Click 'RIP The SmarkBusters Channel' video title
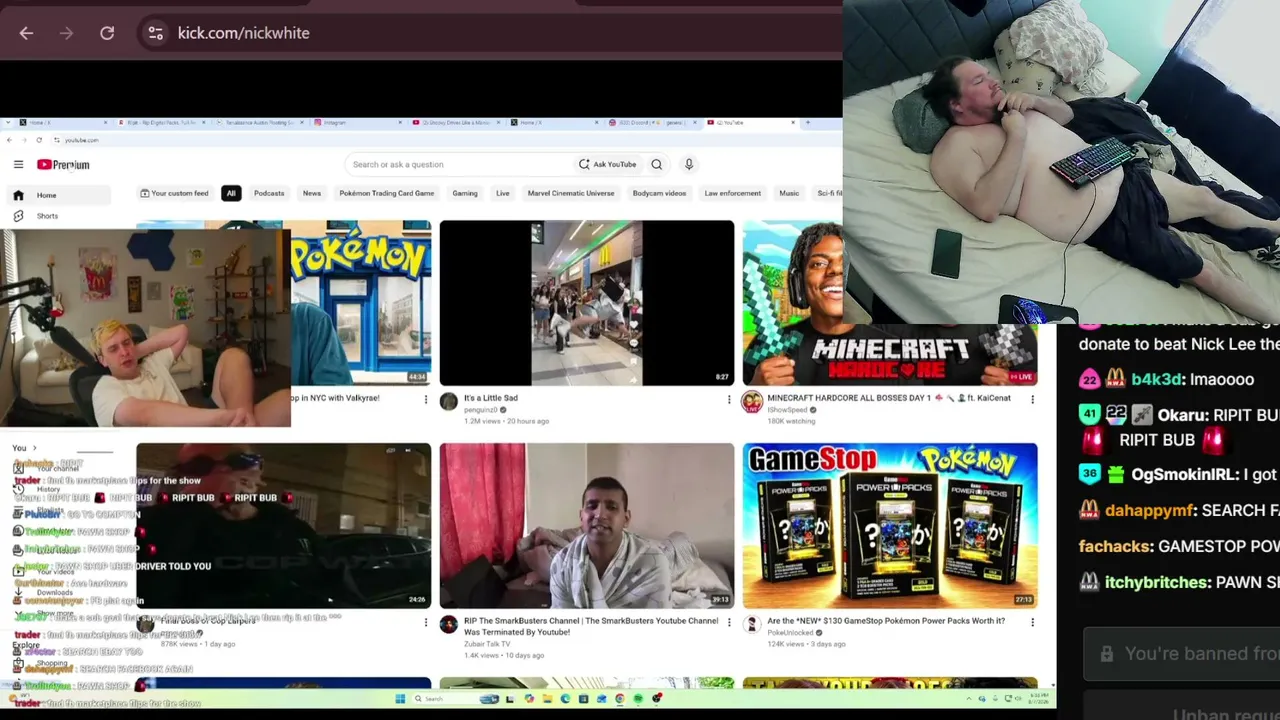 [x=591, y=626]
